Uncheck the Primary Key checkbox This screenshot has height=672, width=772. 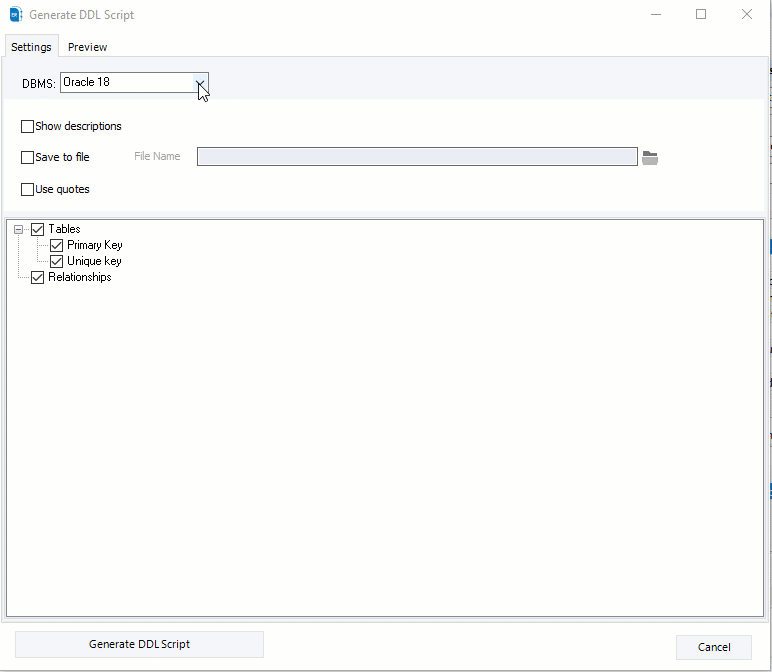tap(57, 245)
